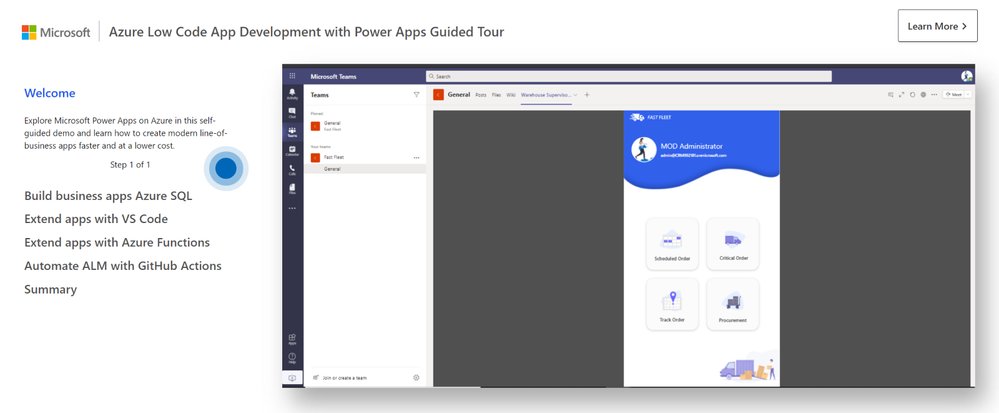The width and height of the screenshot is (999, 413).
Task: Switch to the Wiki tab
Action: tap(511, 94)
